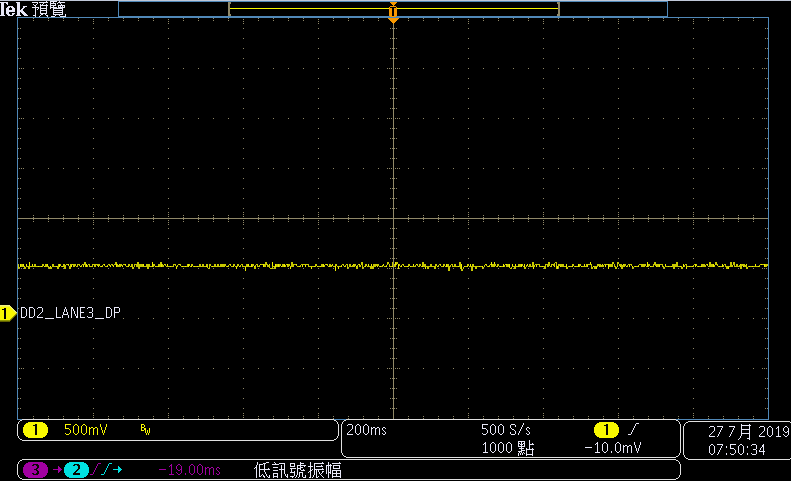The height and width of the screenshot is (481, 791).
Task: Click the rising edge trigger slope icon
Action: [x=633, y=430]
